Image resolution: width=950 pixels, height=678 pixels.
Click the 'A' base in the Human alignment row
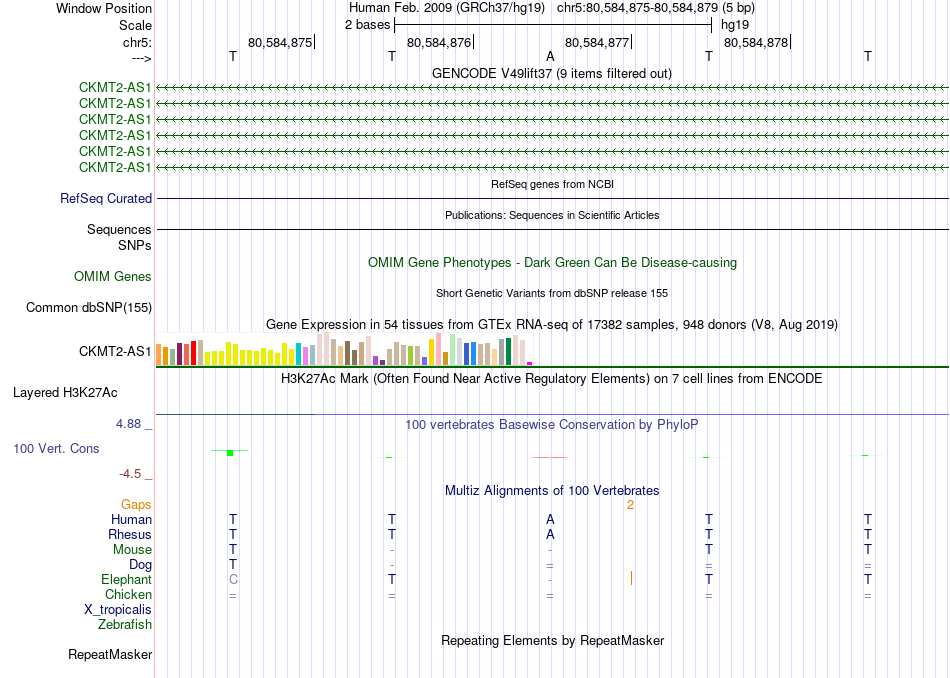[550, 519]
